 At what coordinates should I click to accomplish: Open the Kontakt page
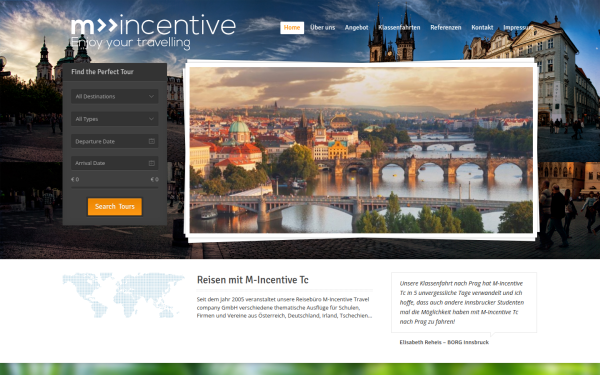(482, 28)
